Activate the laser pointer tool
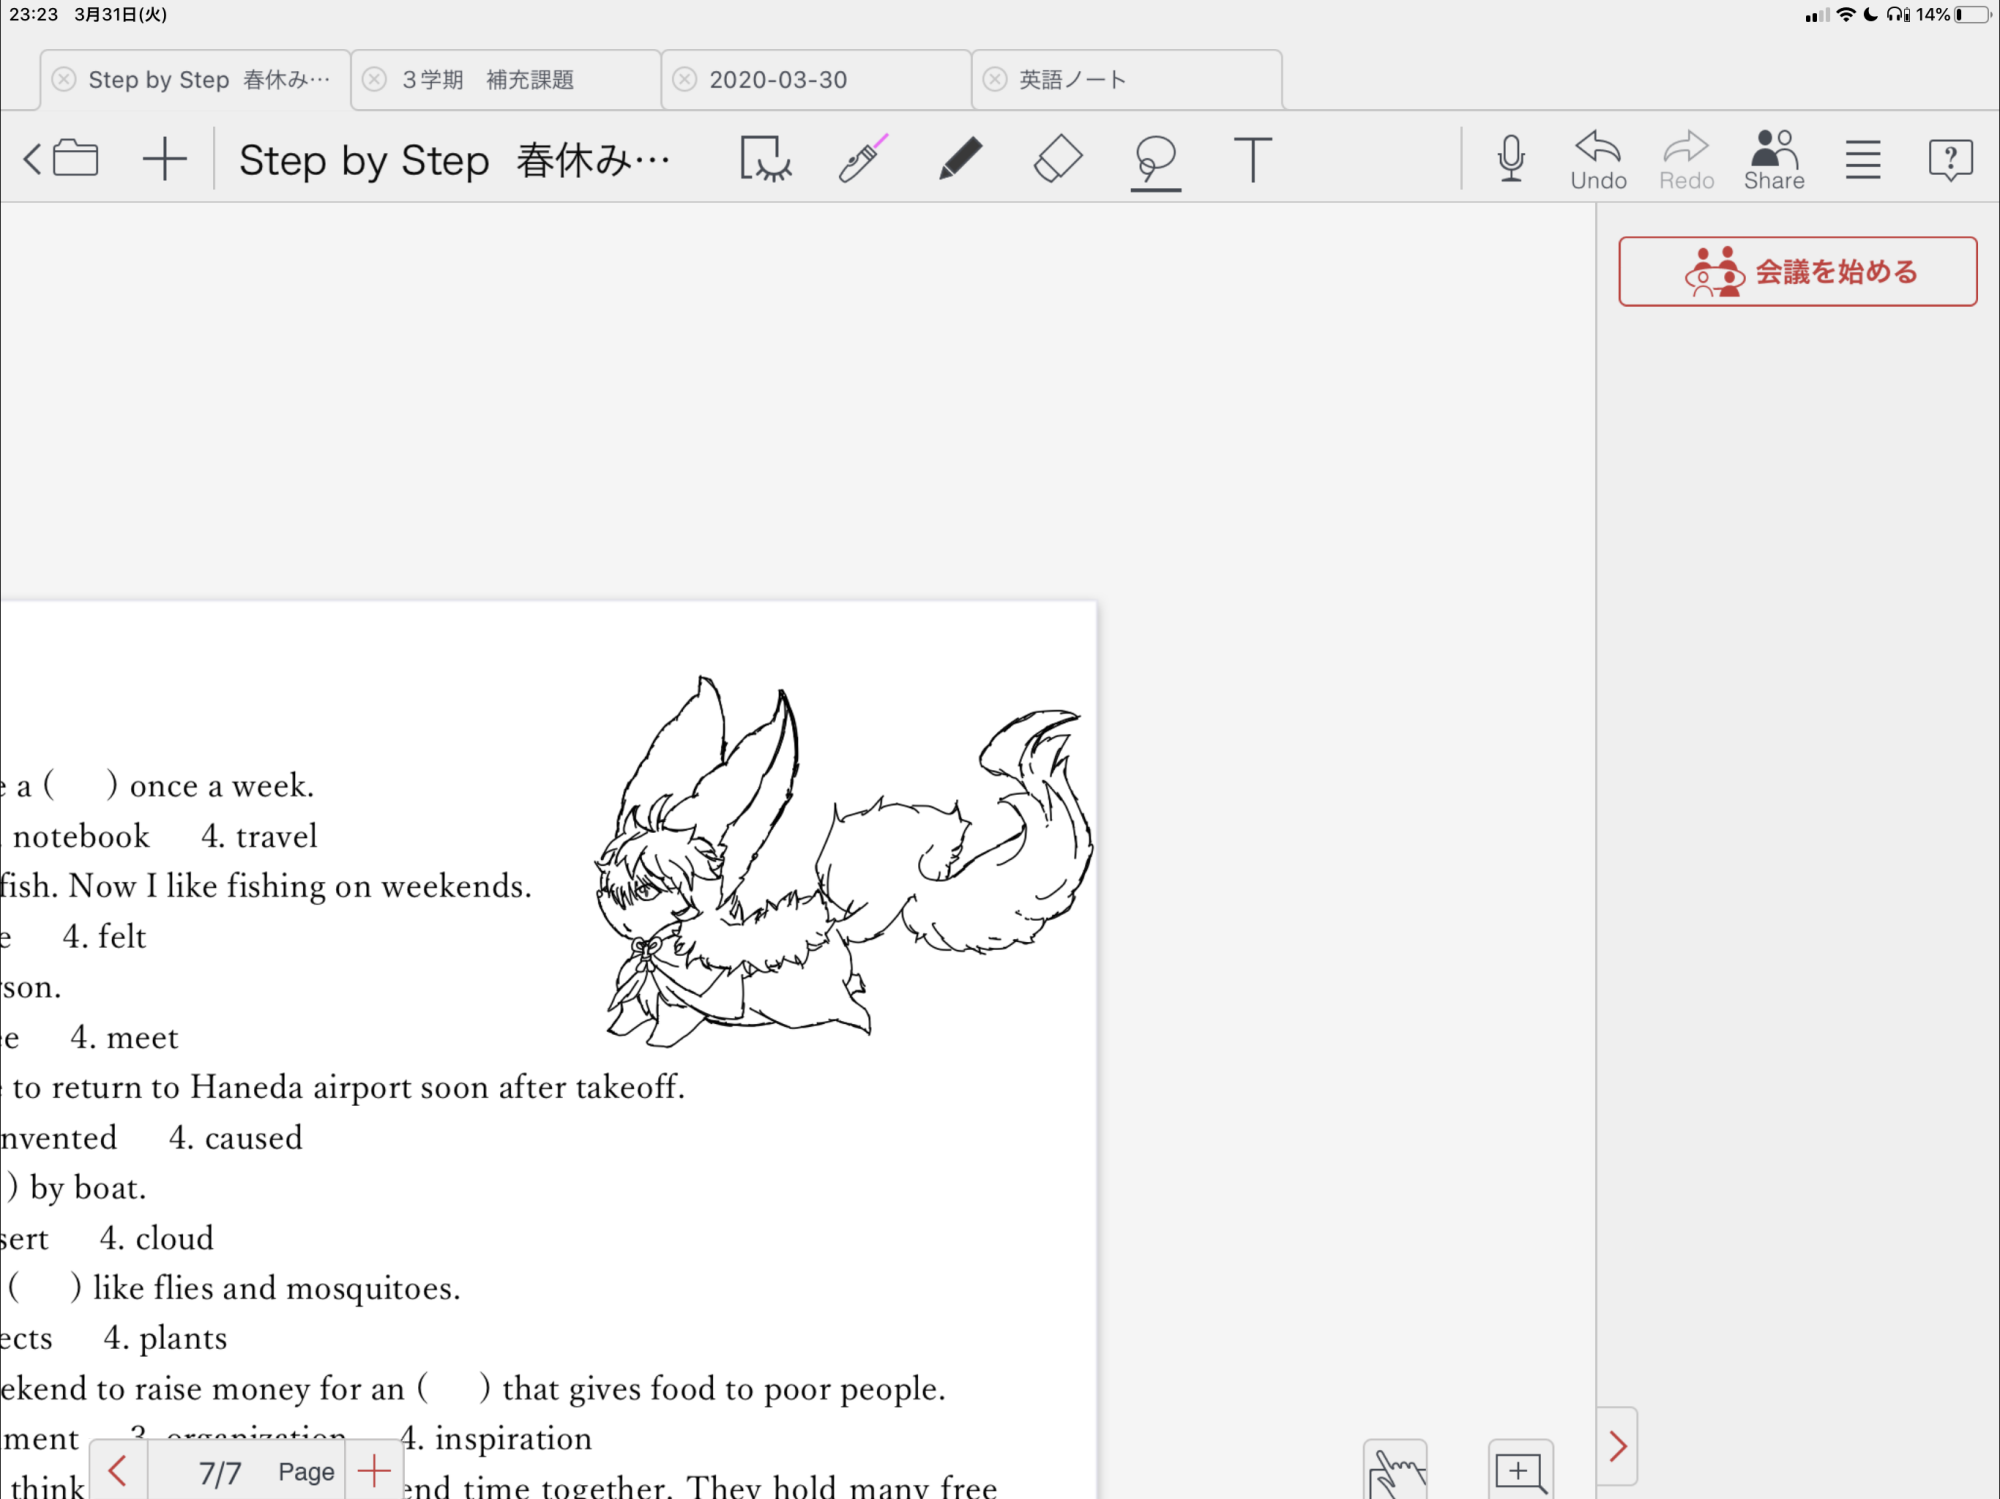This screenshot has height=1499, width=2000. pos(862,158)
